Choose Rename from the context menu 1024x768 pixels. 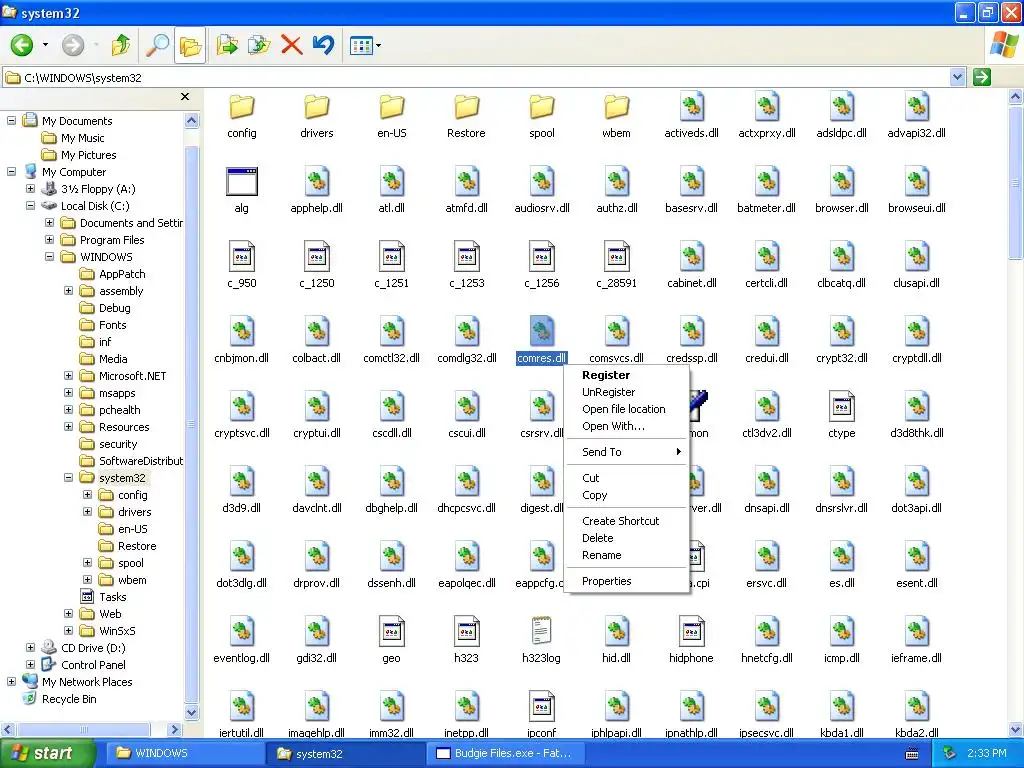(601, 555)
